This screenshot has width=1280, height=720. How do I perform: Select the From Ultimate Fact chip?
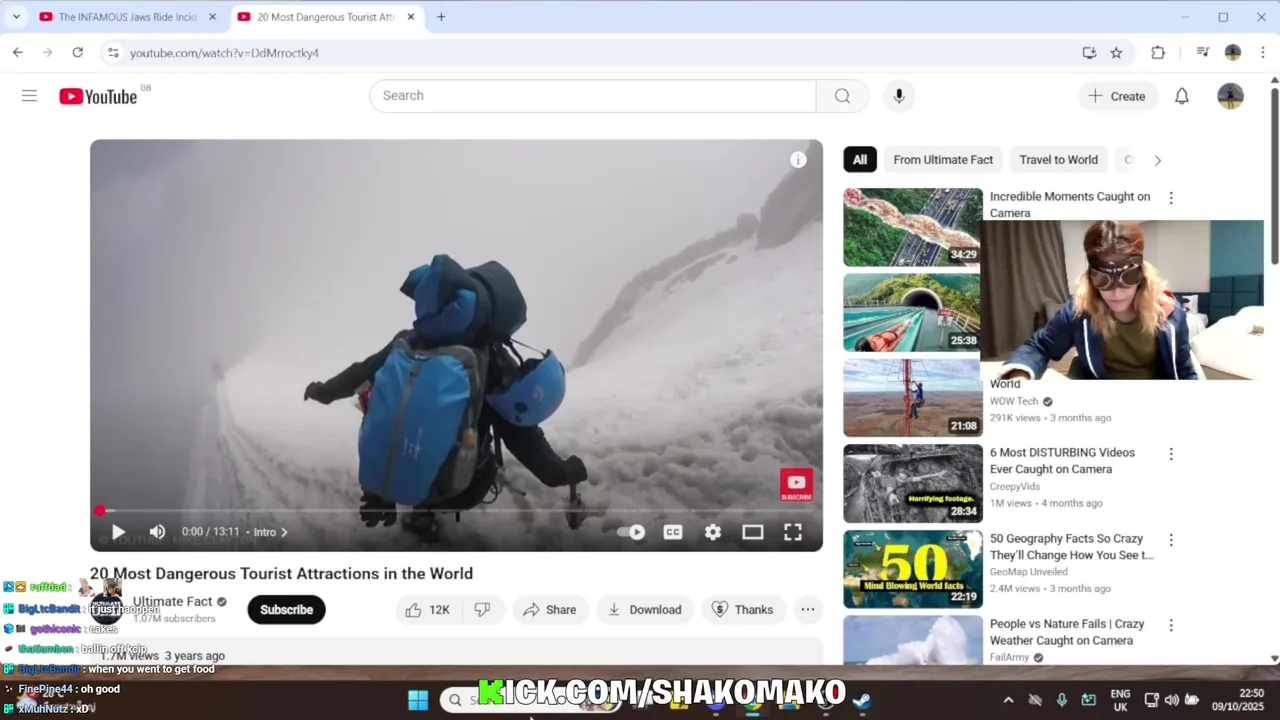pyautogui.click(x=943, y=160)
